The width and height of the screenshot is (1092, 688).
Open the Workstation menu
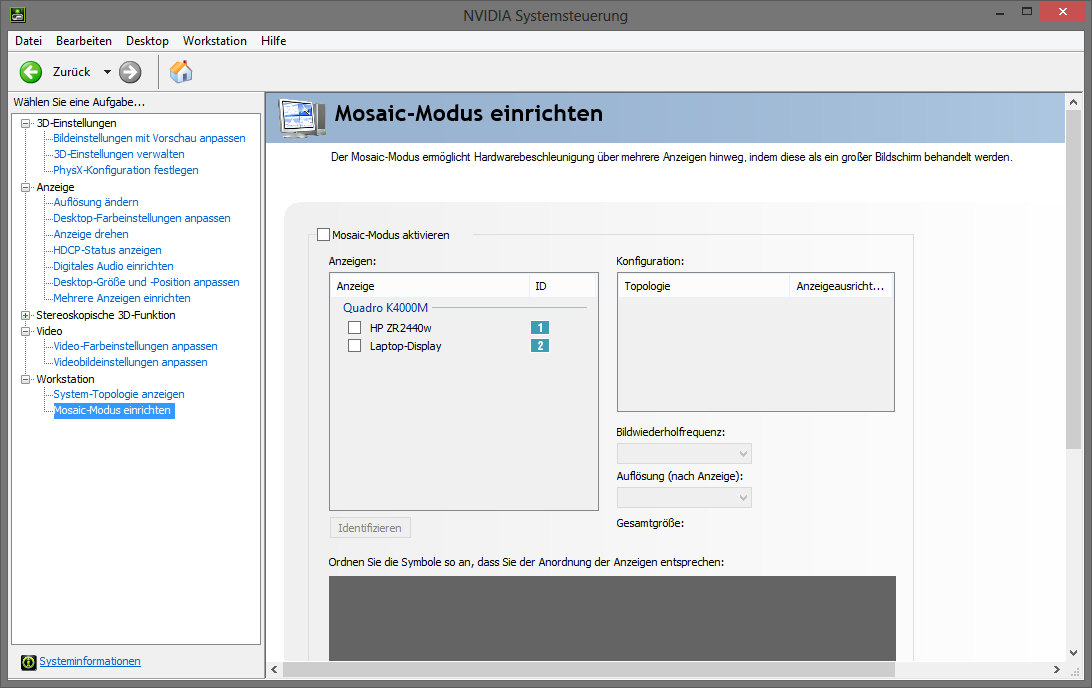[214, 40]
